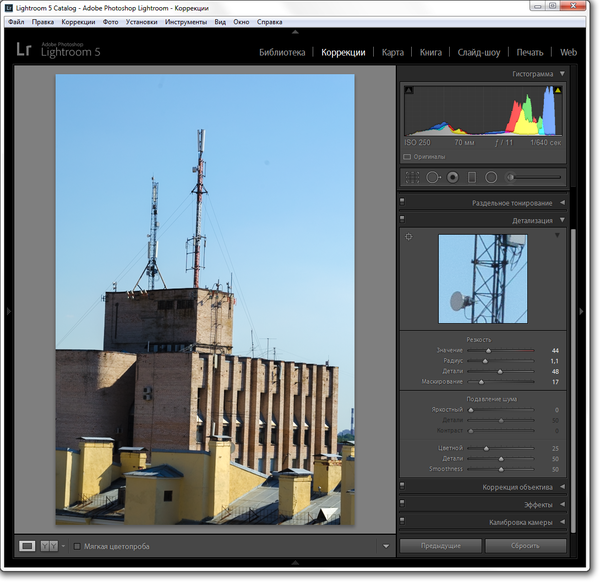This screenshot has height=582, width=600.
Task: Enable the Мягкая цветопроба checkbox
Action: 78,546
